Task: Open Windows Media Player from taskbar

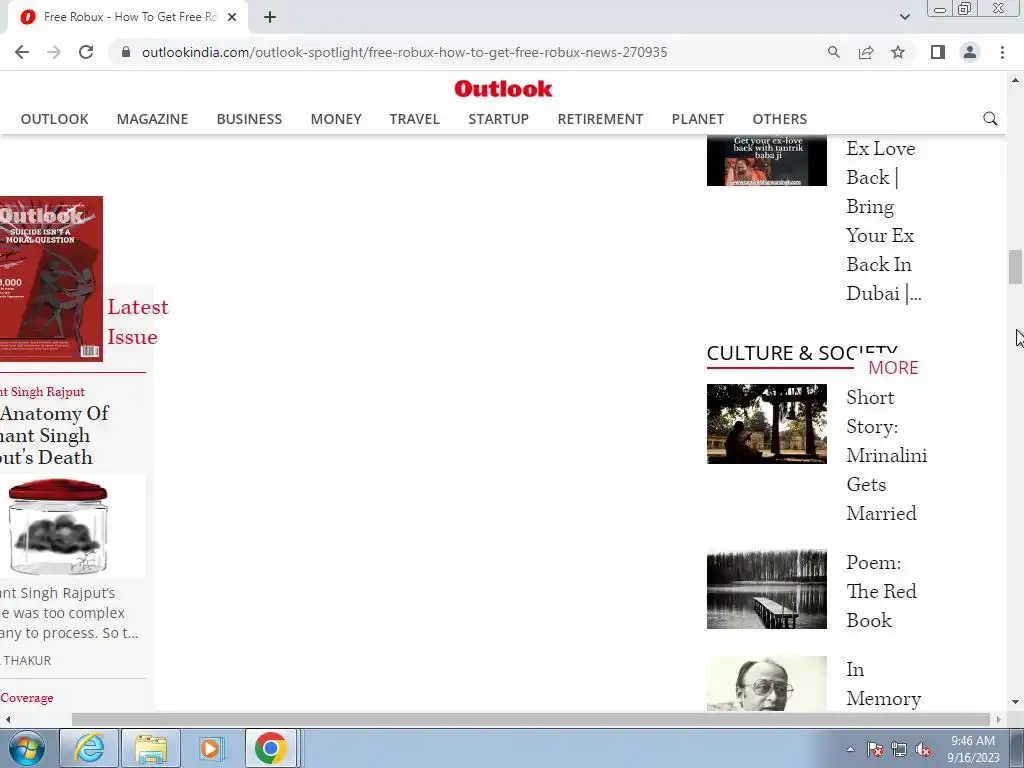Action: click(x=212, y=748)
